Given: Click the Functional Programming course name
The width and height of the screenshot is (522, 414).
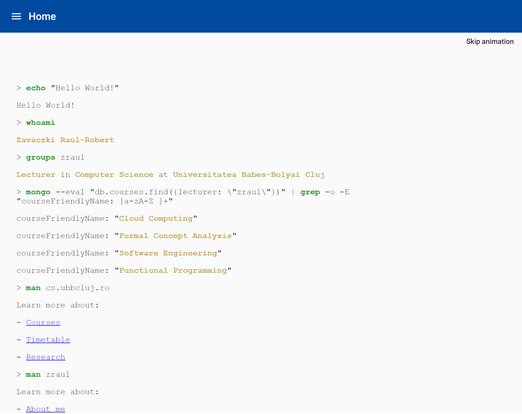Looking at the screenshot, I should click(x=173, y=270).
